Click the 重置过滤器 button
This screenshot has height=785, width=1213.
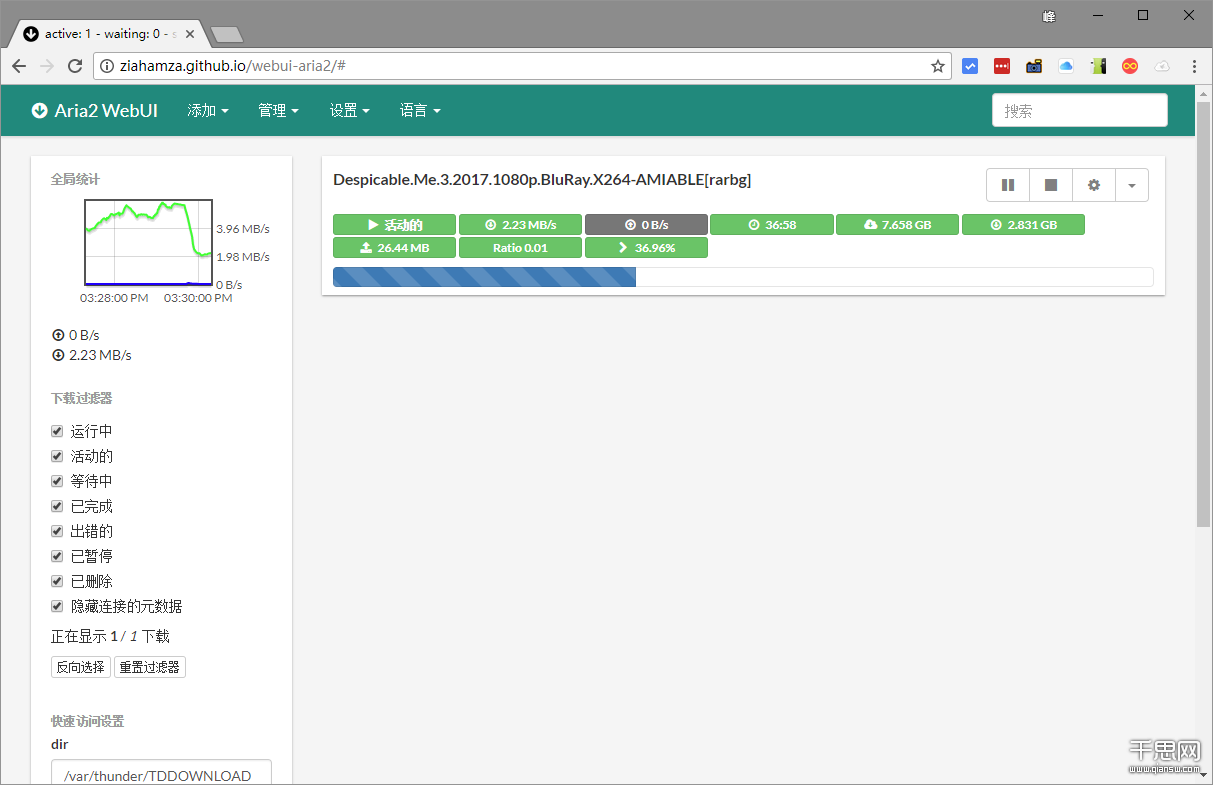[150, 667]
